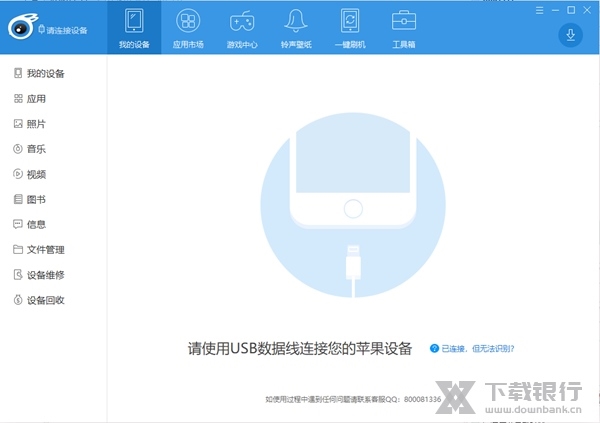
Task: Select the 一键刷机 tab
Action: (350, 28)
